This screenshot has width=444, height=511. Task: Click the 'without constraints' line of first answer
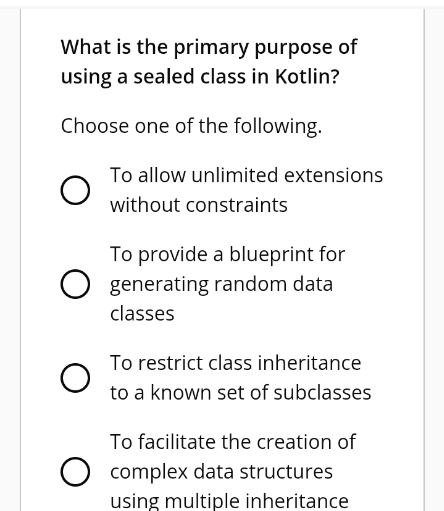coord(199,205)
